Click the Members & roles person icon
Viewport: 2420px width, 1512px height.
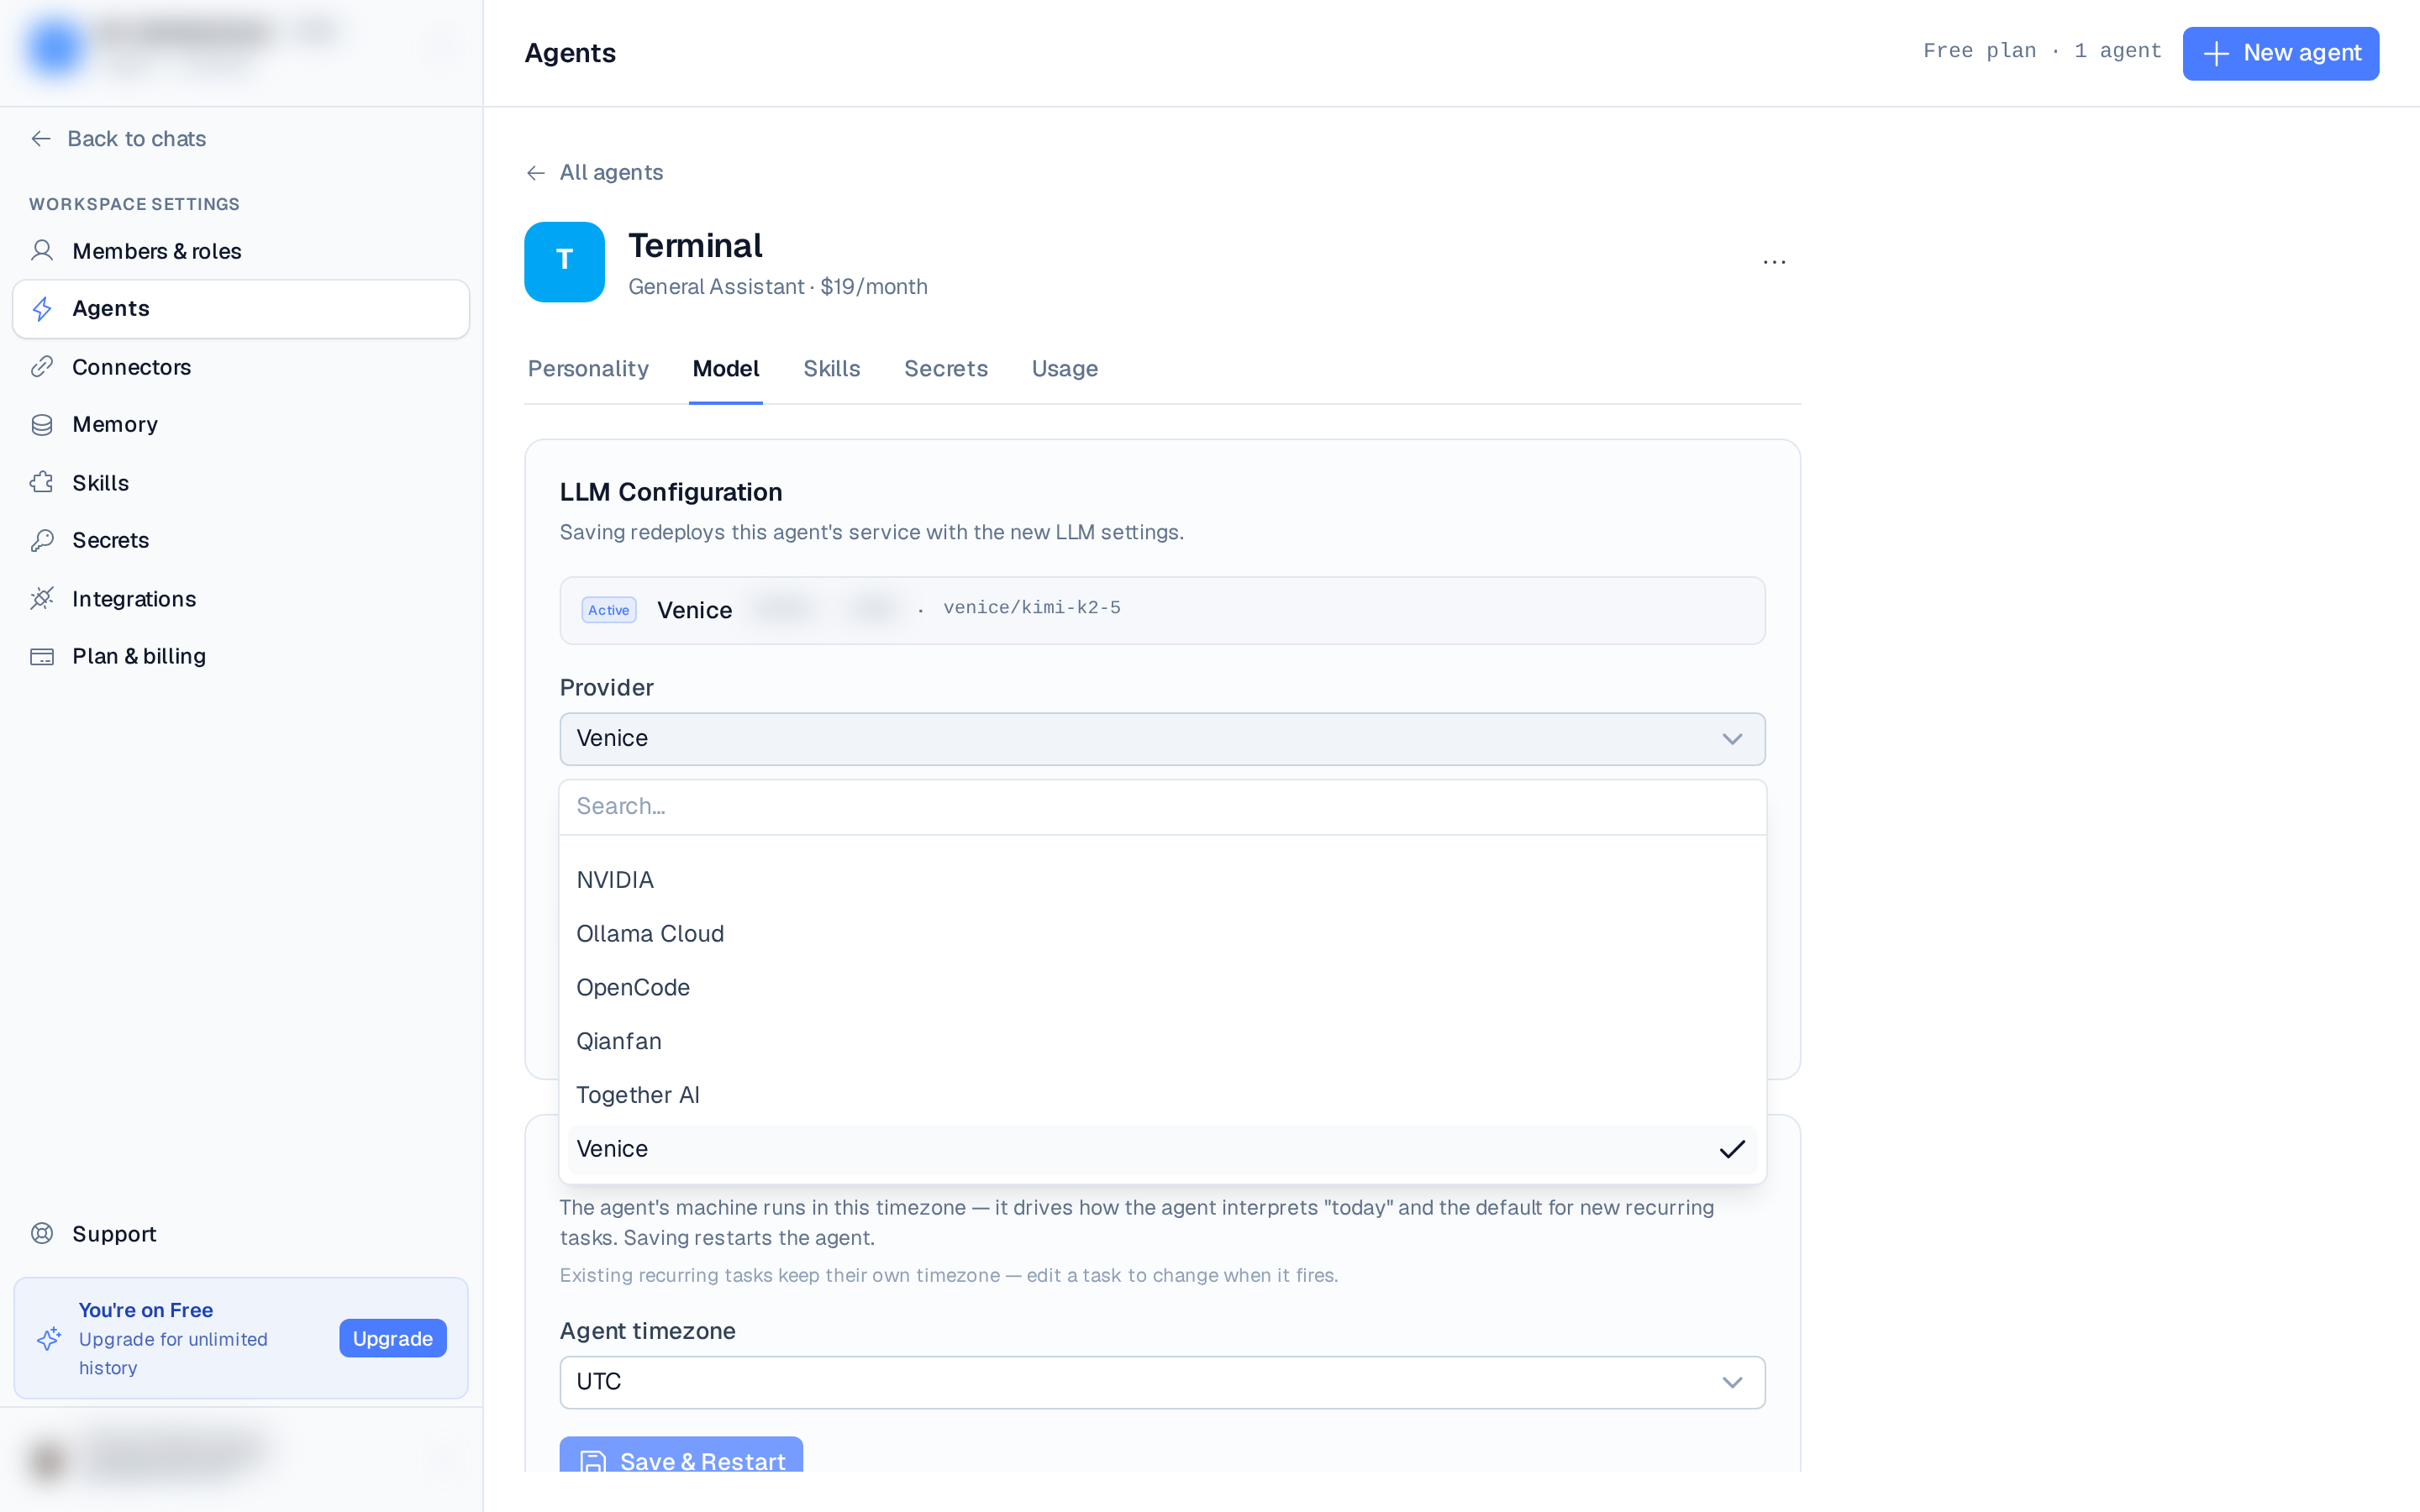pyautogui.click(x=42, y=251)
